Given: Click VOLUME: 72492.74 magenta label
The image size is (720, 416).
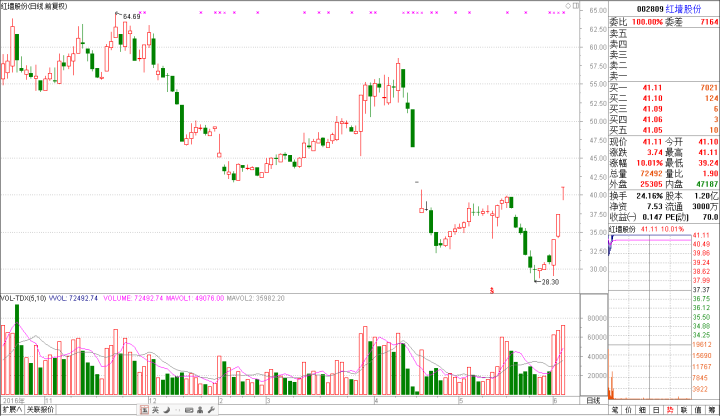Looking at the screenshot, I should 133,298.
